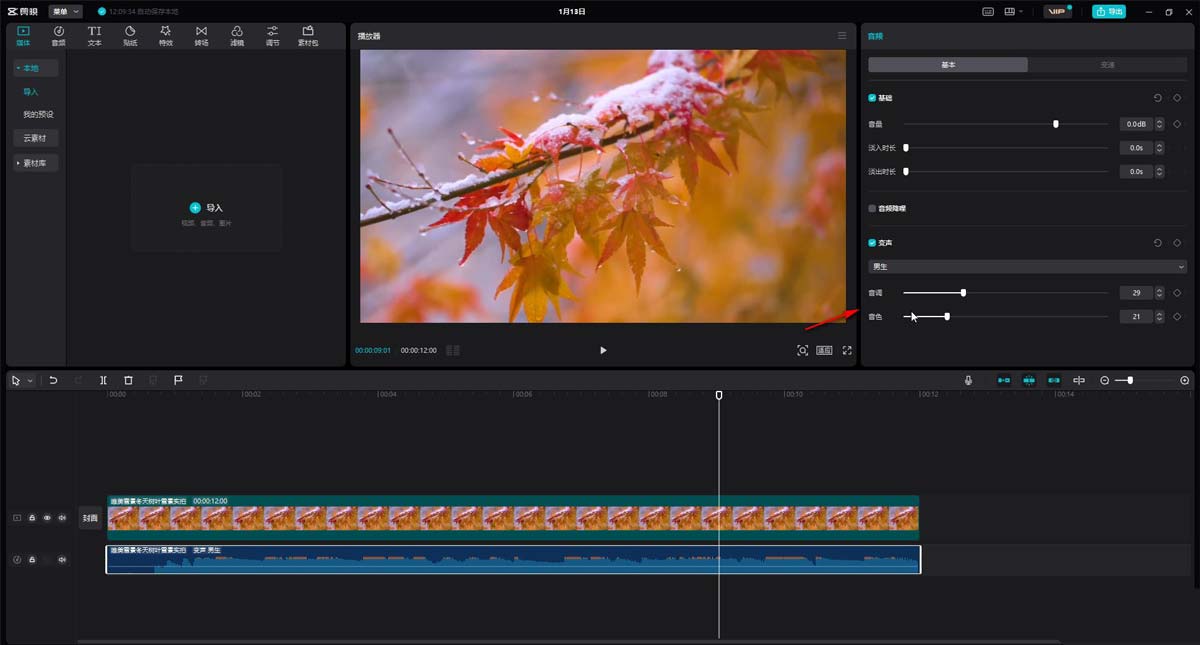This screenshot has height=645, width=1200.
Task: Switch to the 文本 text tab
Action: (94, 36)
